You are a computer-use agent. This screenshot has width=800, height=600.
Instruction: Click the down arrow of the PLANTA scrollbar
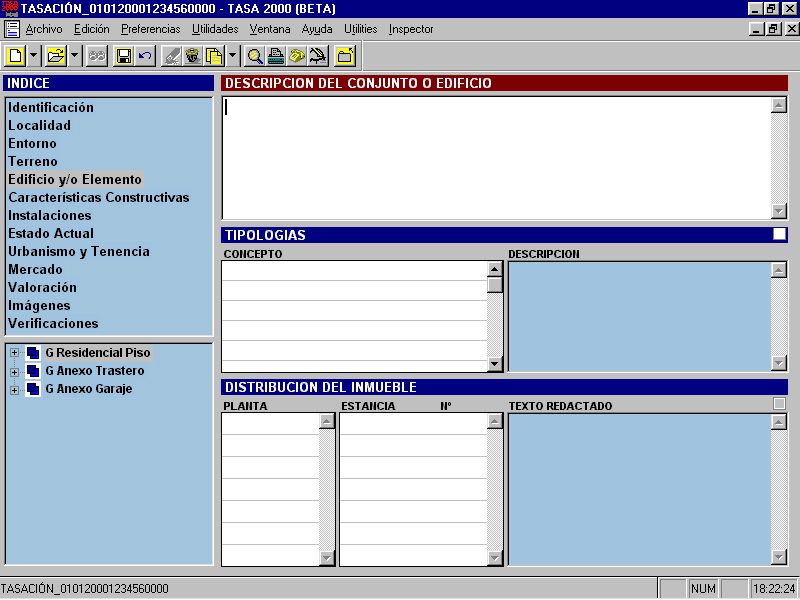click(x=327, y=558)
